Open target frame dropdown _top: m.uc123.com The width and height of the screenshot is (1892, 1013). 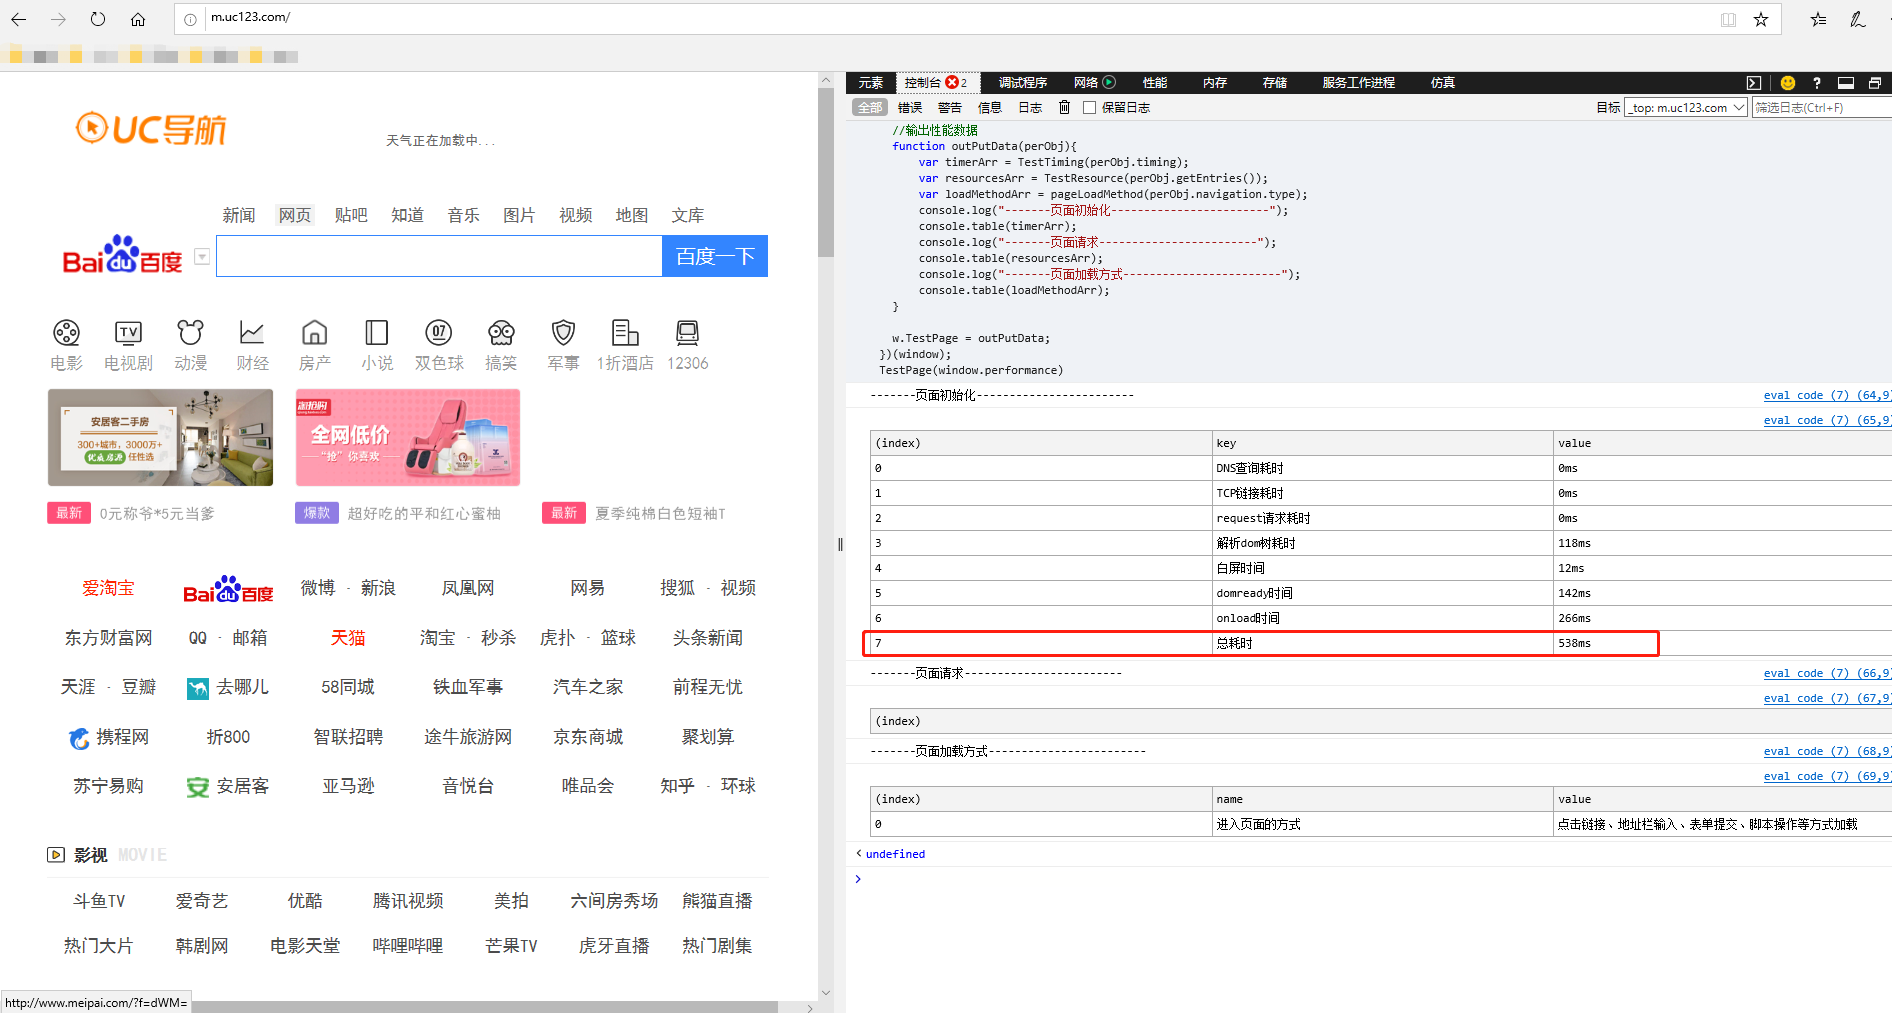[1686, 107]
